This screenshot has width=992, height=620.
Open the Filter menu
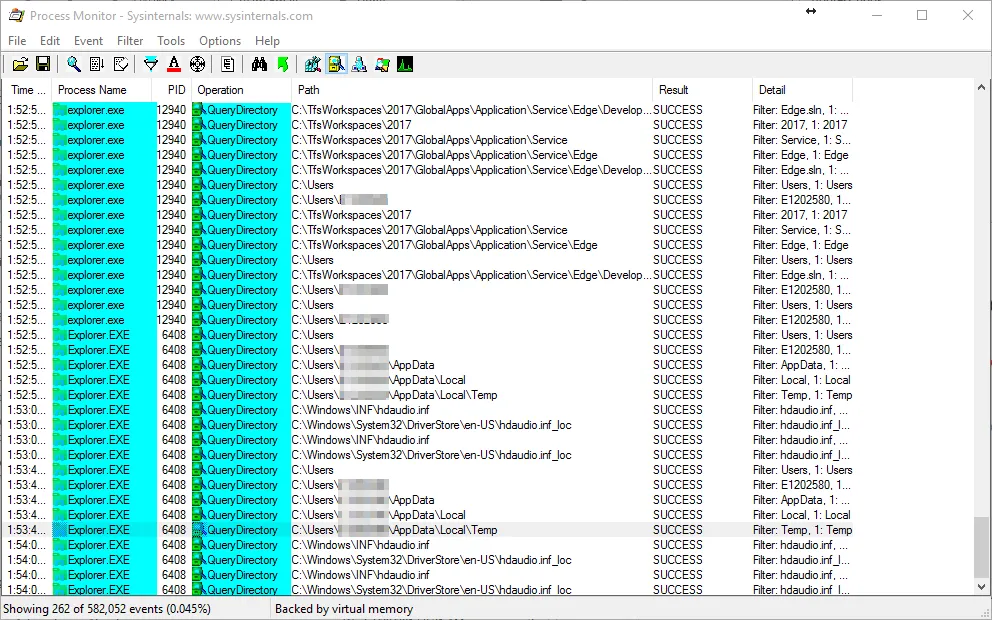click(130, 40)
